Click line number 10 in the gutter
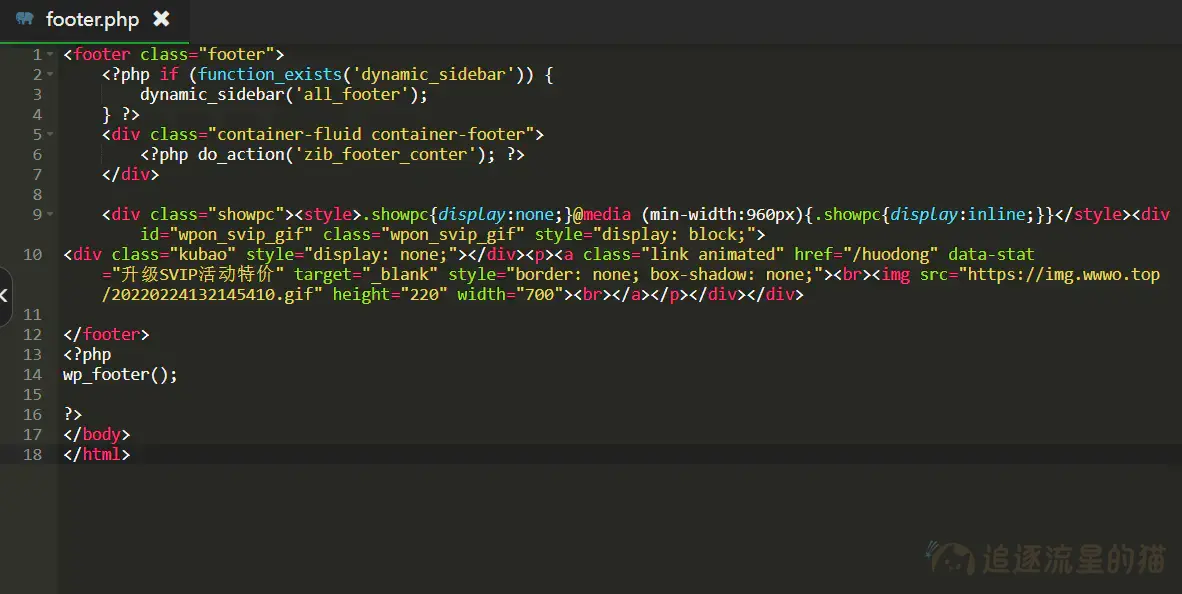 pyautogui.click(x=32, y=255)
